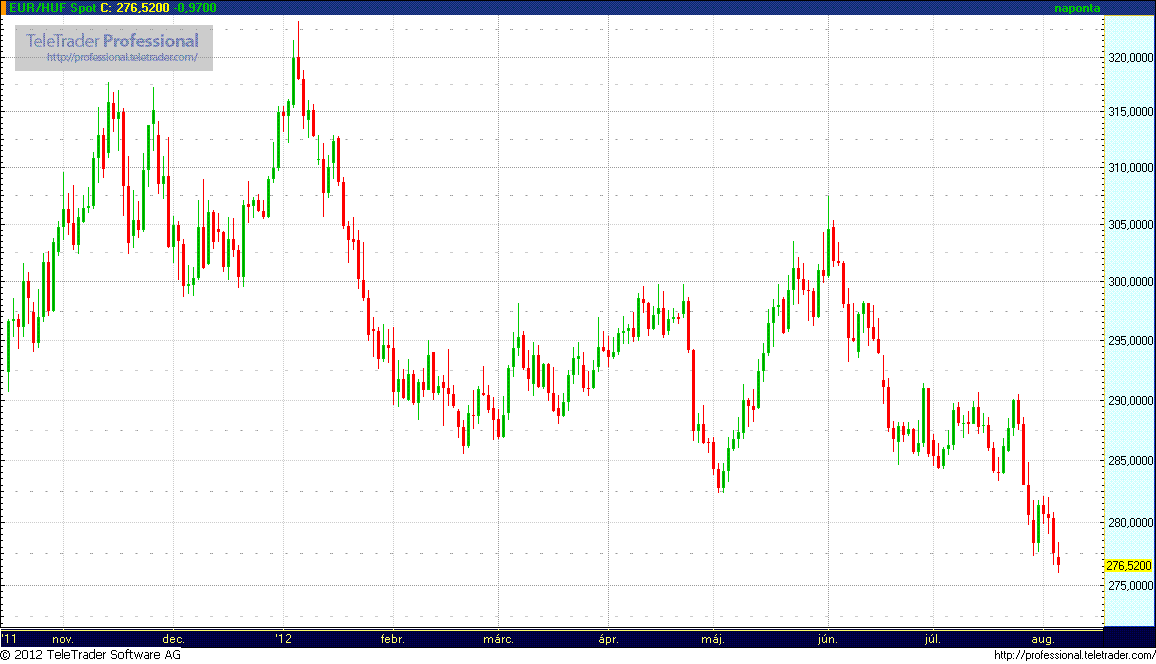
Task: Click the 2012 TeleTrader Software AG copyright text
Action: [x=91, y=655]
